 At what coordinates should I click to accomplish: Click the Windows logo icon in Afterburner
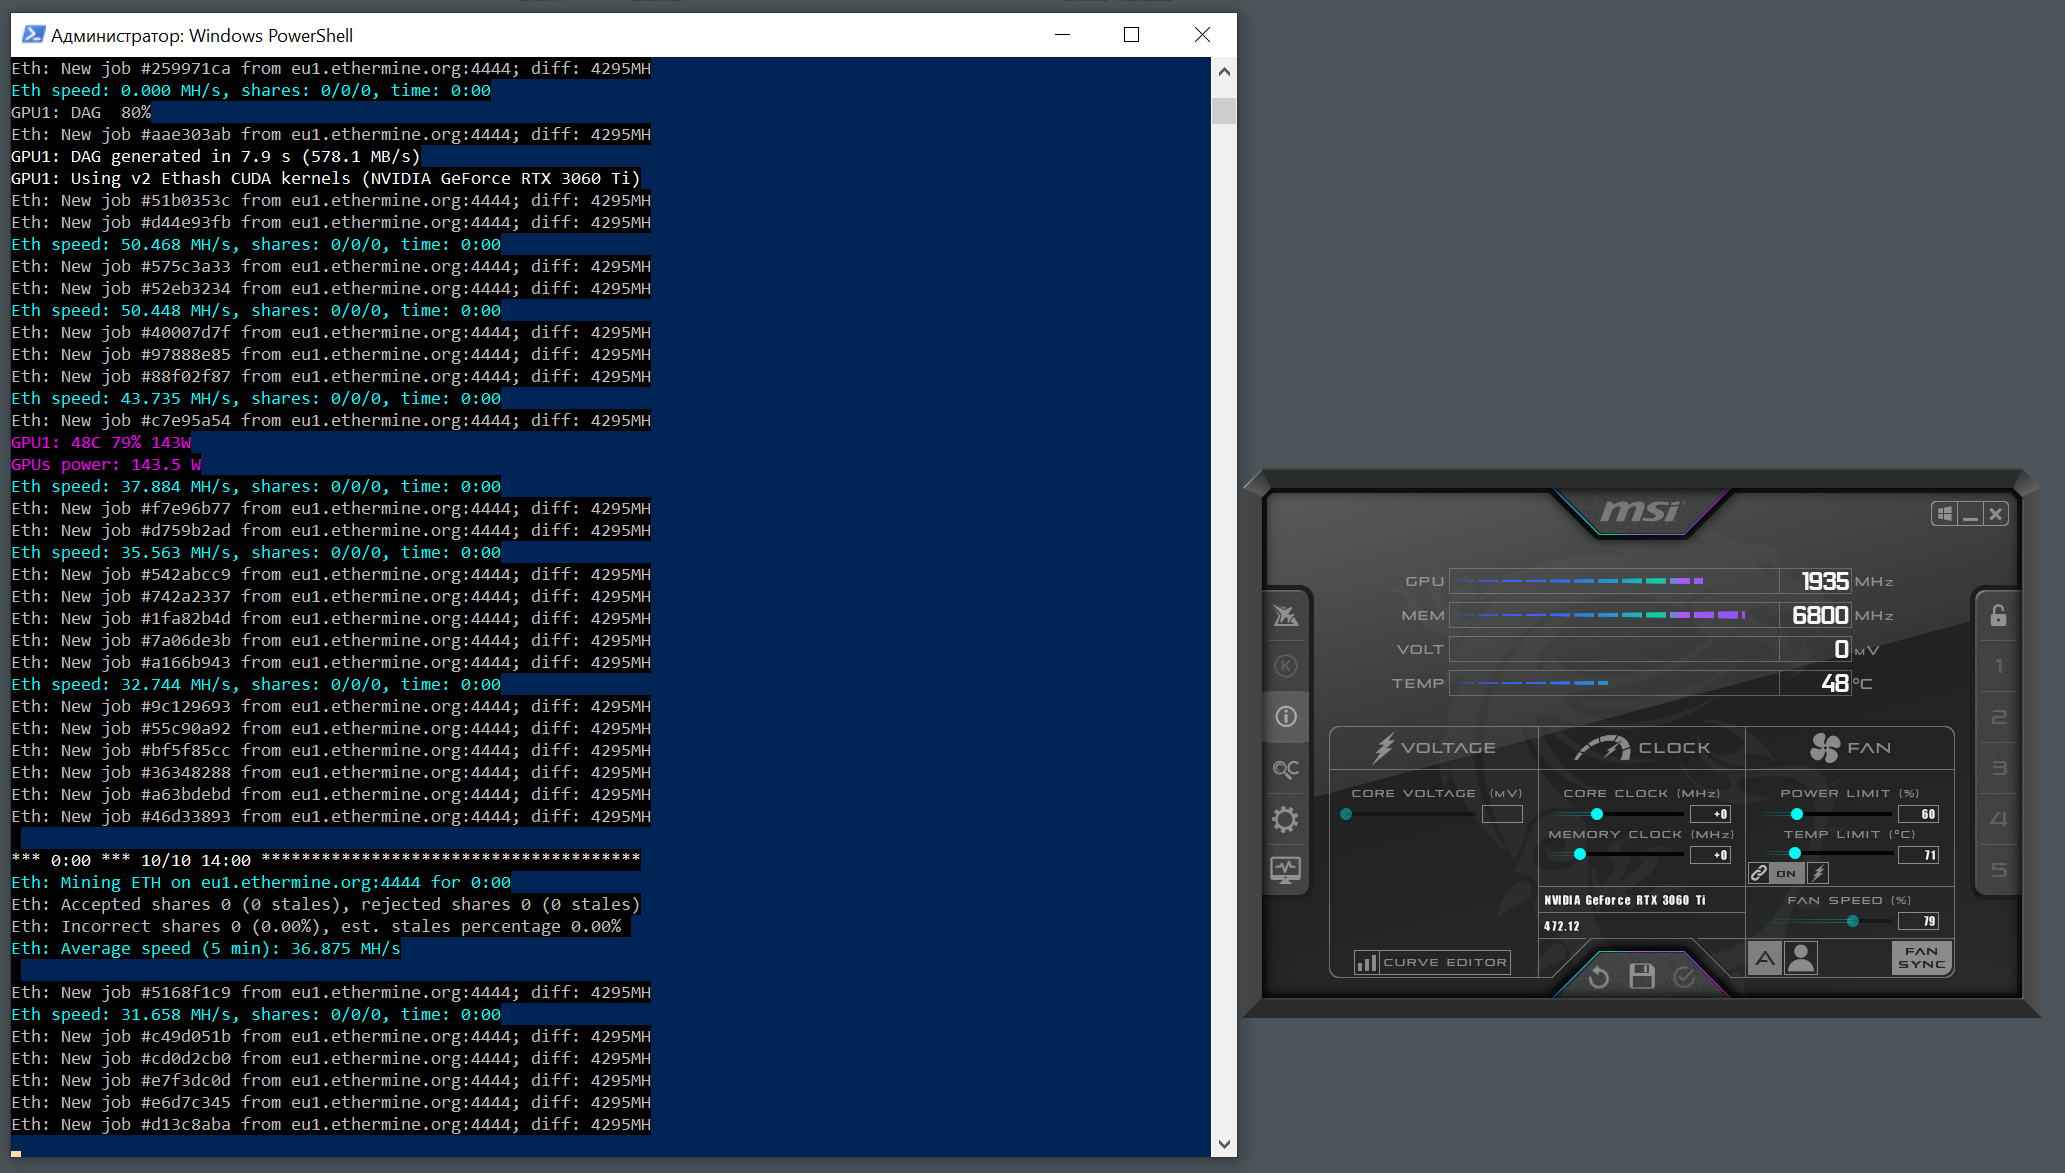1944,514
